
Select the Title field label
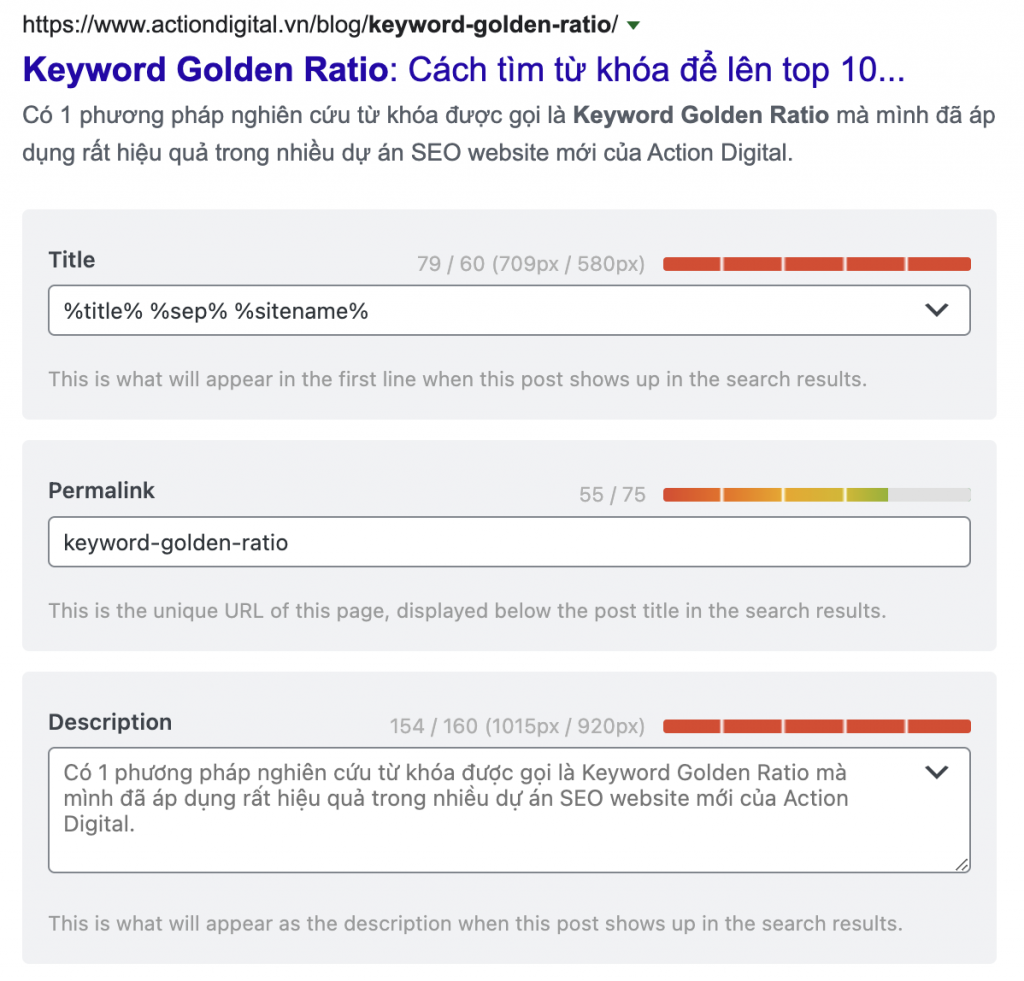coord(72,259)
